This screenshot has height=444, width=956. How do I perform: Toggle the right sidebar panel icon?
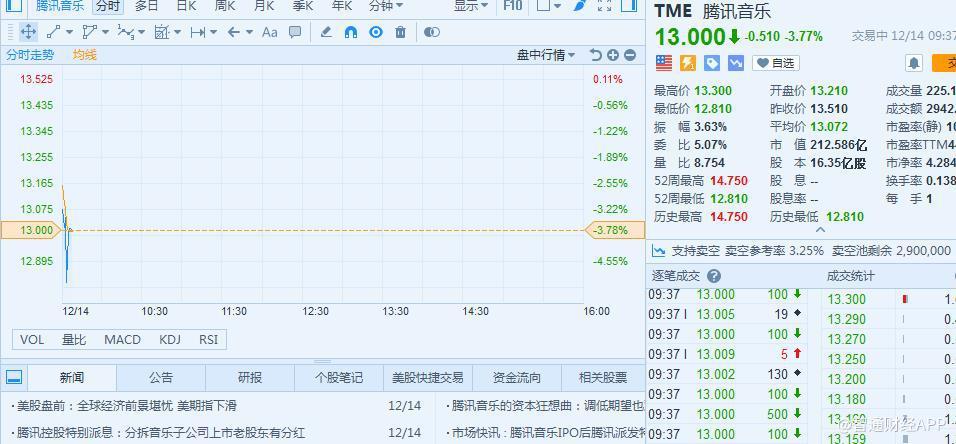pyautogui.click(x=629, y=6)
